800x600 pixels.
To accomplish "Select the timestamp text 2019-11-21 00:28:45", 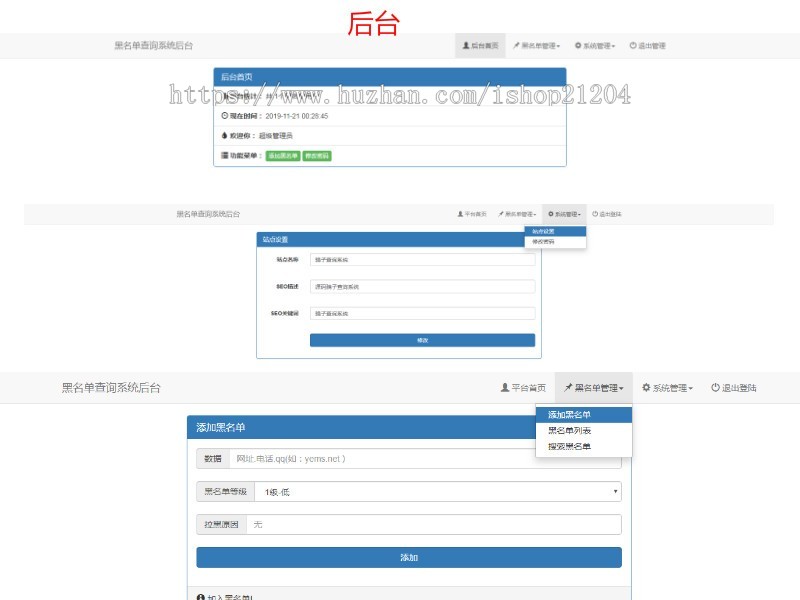I will pyautogui.click(x=296, y=116).
